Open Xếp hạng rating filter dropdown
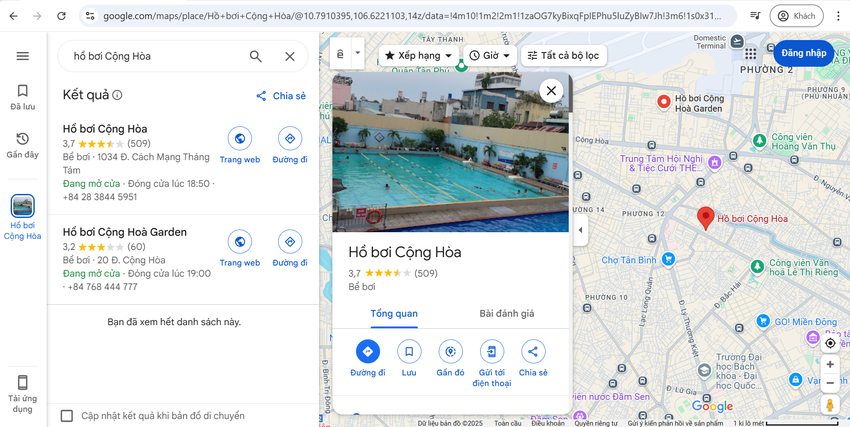Viewport: 850px width, 427px height. coord(418,56)
